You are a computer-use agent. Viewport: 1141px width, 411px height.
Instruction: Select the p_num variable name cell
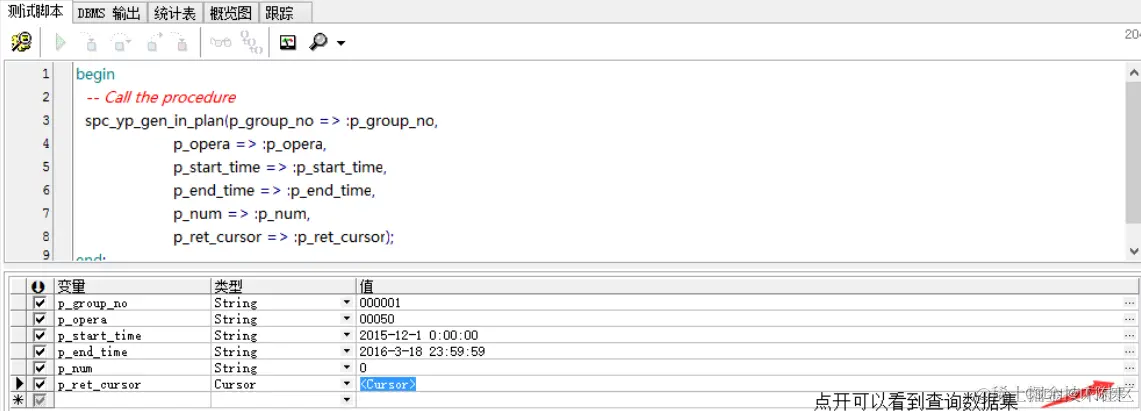(132, 368)
